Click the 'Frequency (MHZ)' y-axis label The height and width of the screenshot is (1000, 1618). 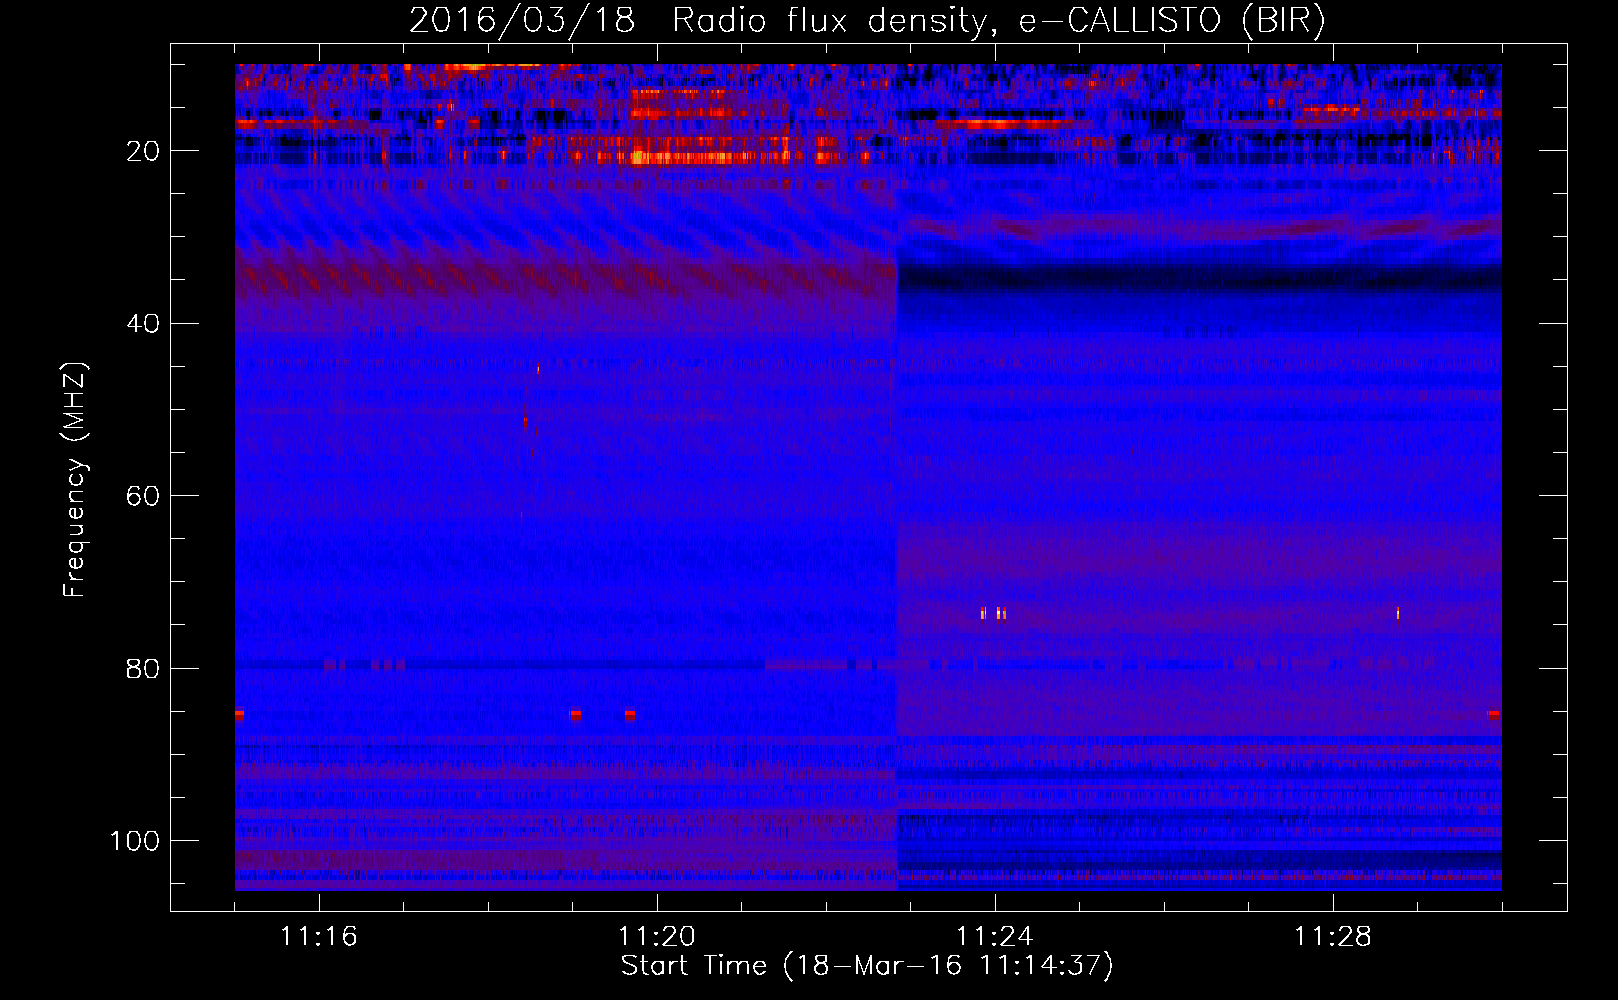point(75,479)
